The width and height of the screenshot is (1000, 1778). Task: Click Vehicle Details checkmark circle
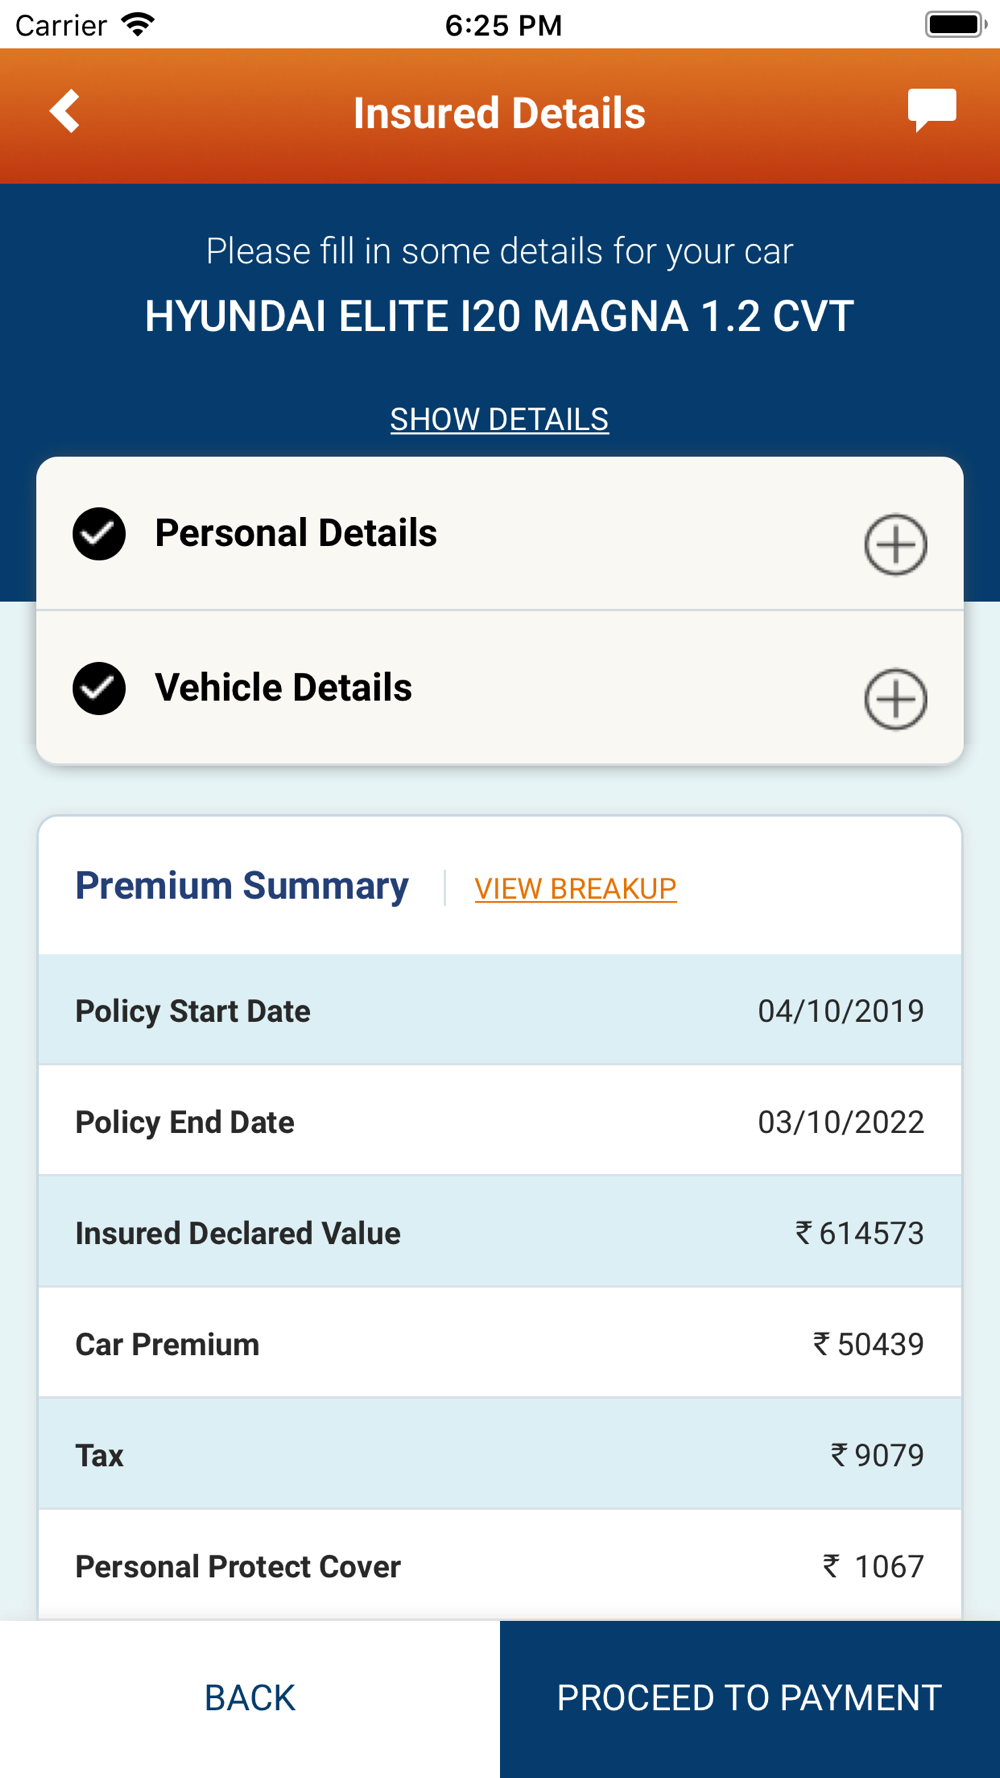(x=99, y=688)
